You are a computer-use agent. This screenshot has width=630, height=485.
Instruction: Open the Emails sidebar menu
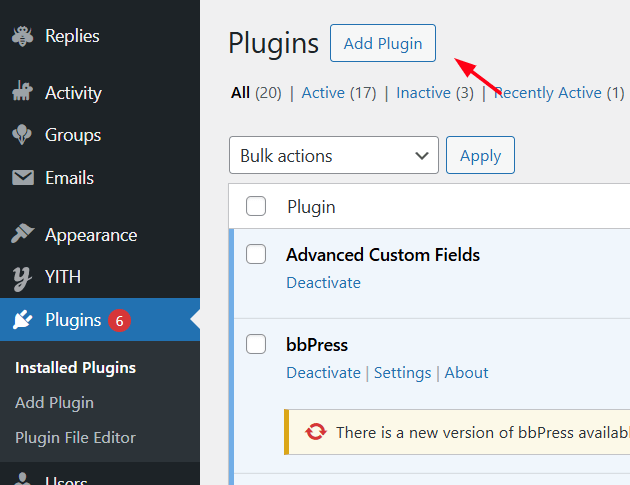100,178
